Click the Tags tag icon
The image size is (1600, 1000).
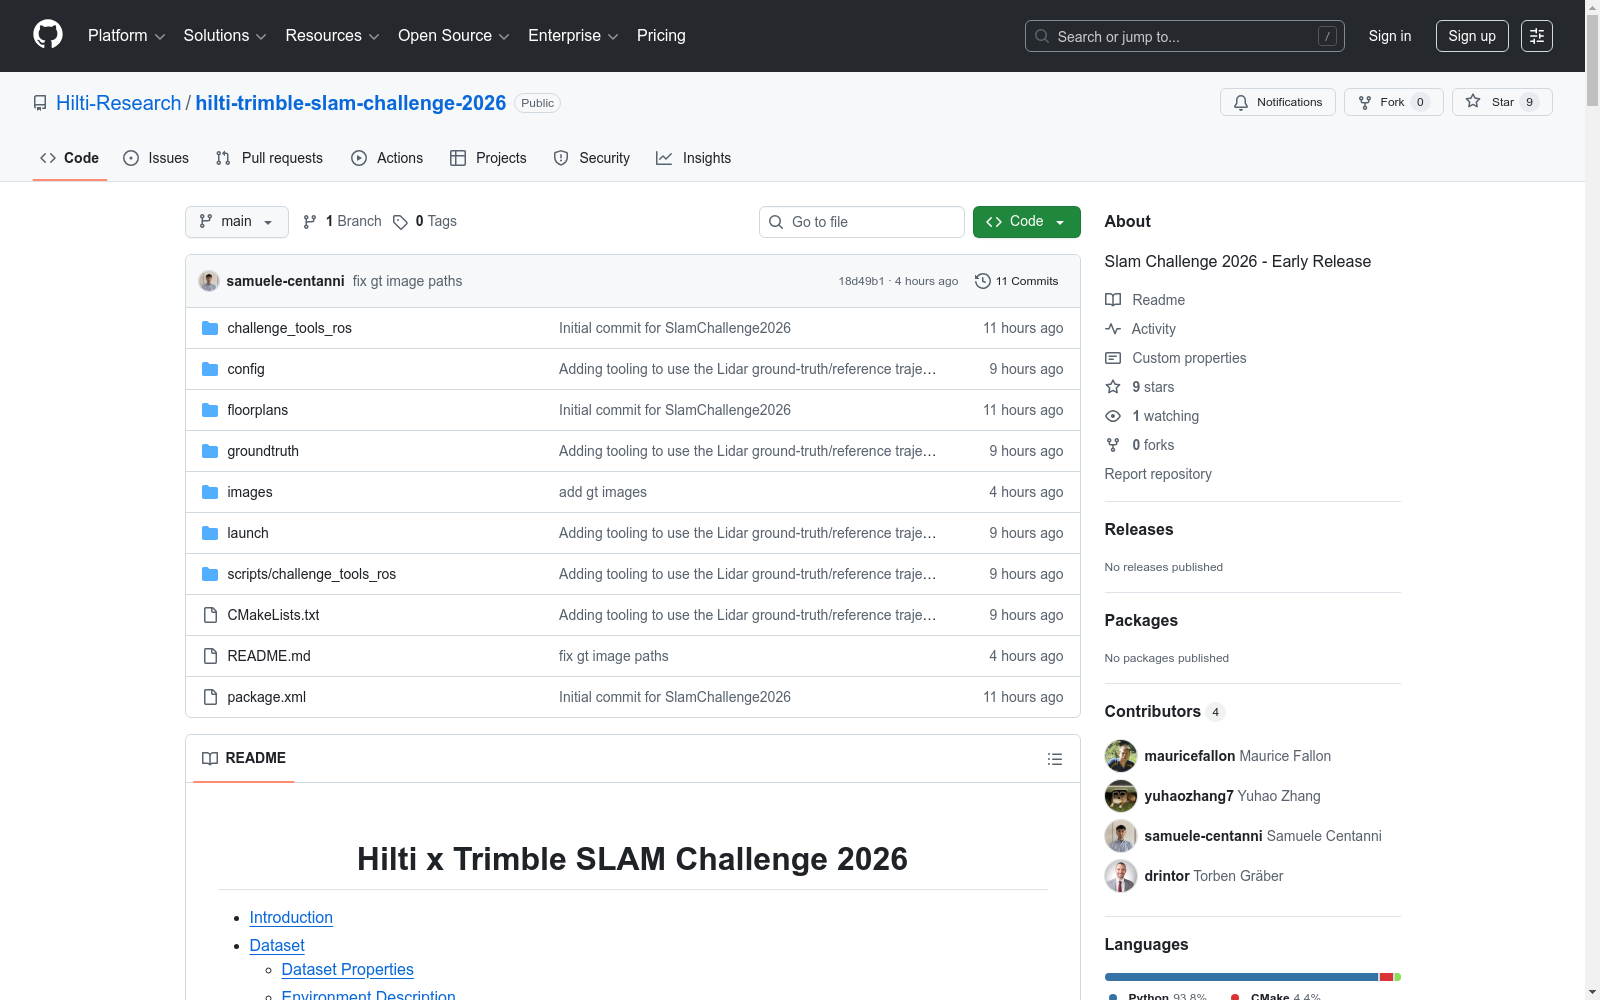400,222
